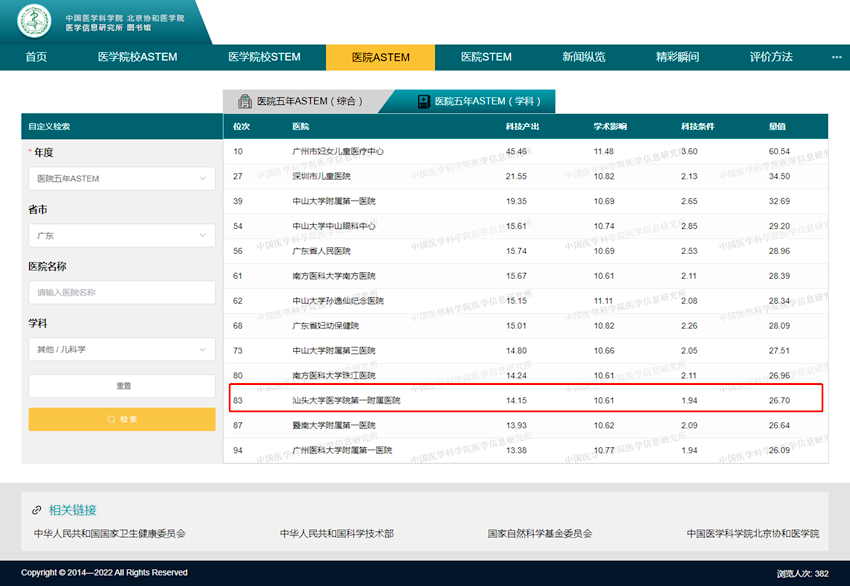Select 中山大学孙逸仙纪念医院 row
This screenshot has width=850, height=586.
(526, 301)
